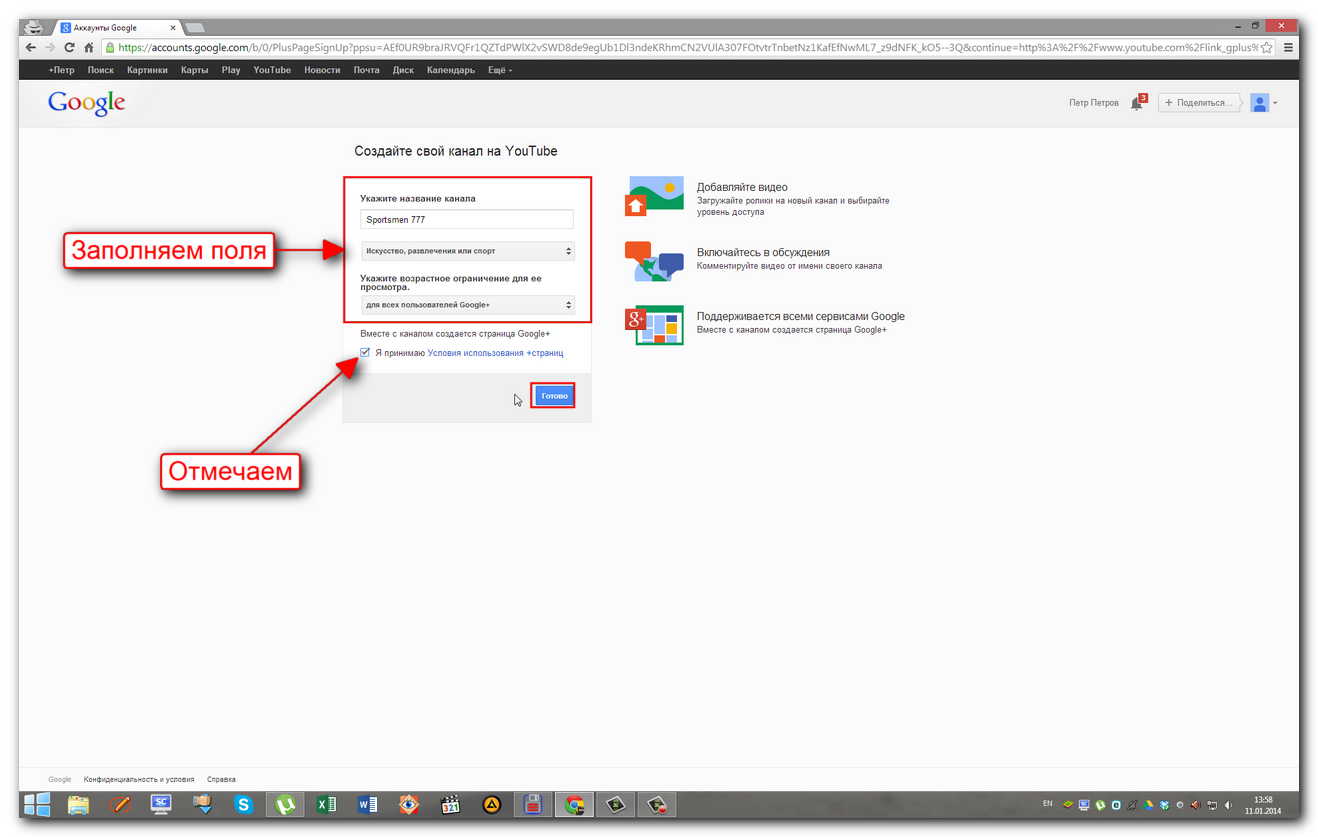Click the browser Forward arrow

coord(50,47)
